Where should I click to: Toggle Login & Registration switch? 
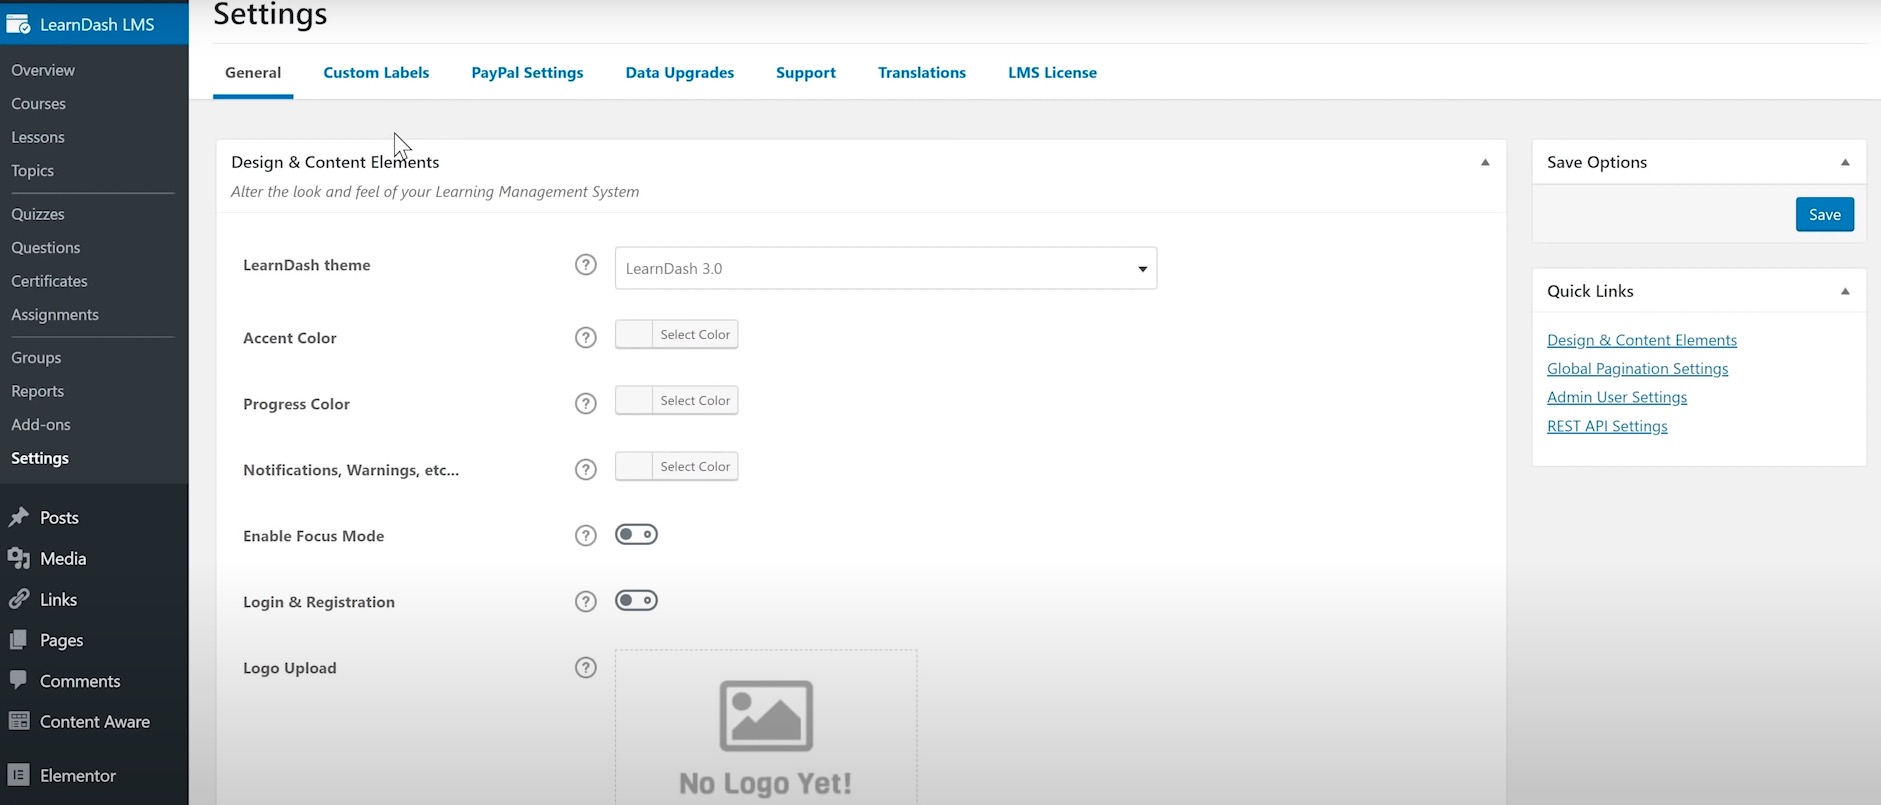[636, 601]
